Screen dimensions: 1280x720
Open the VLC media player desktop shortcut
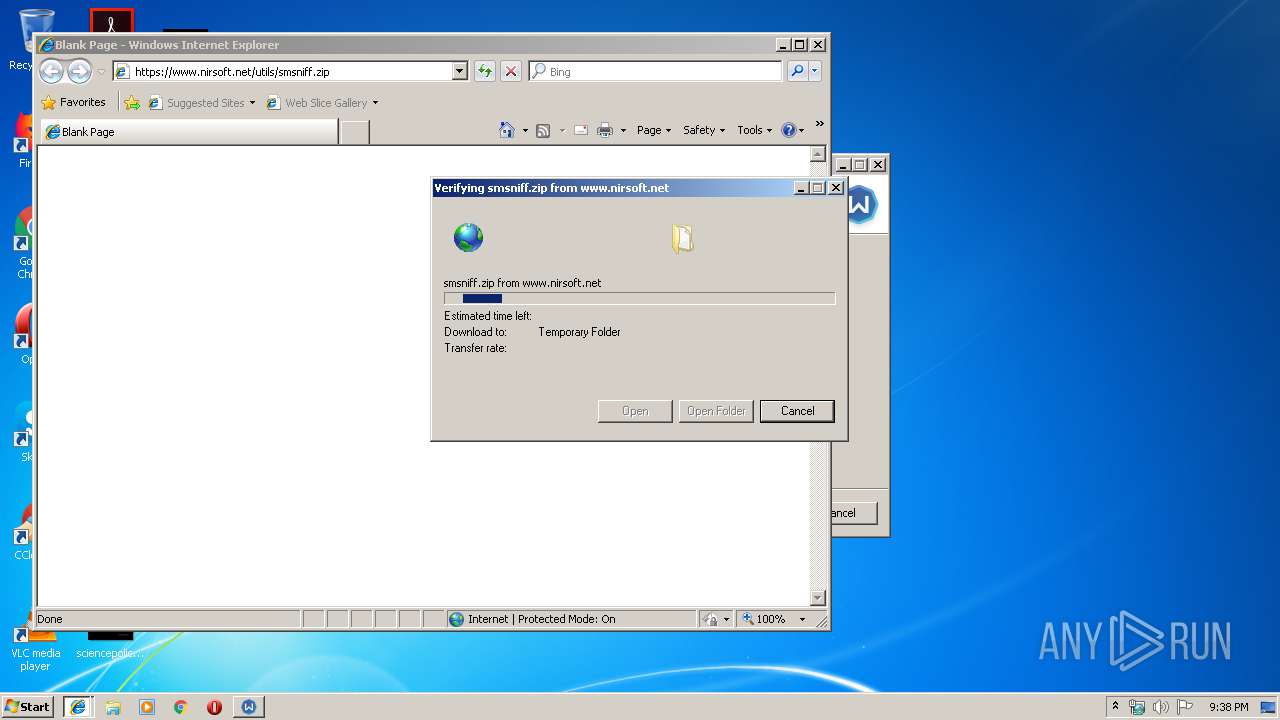pyautogui.click(x=35, y=645)
